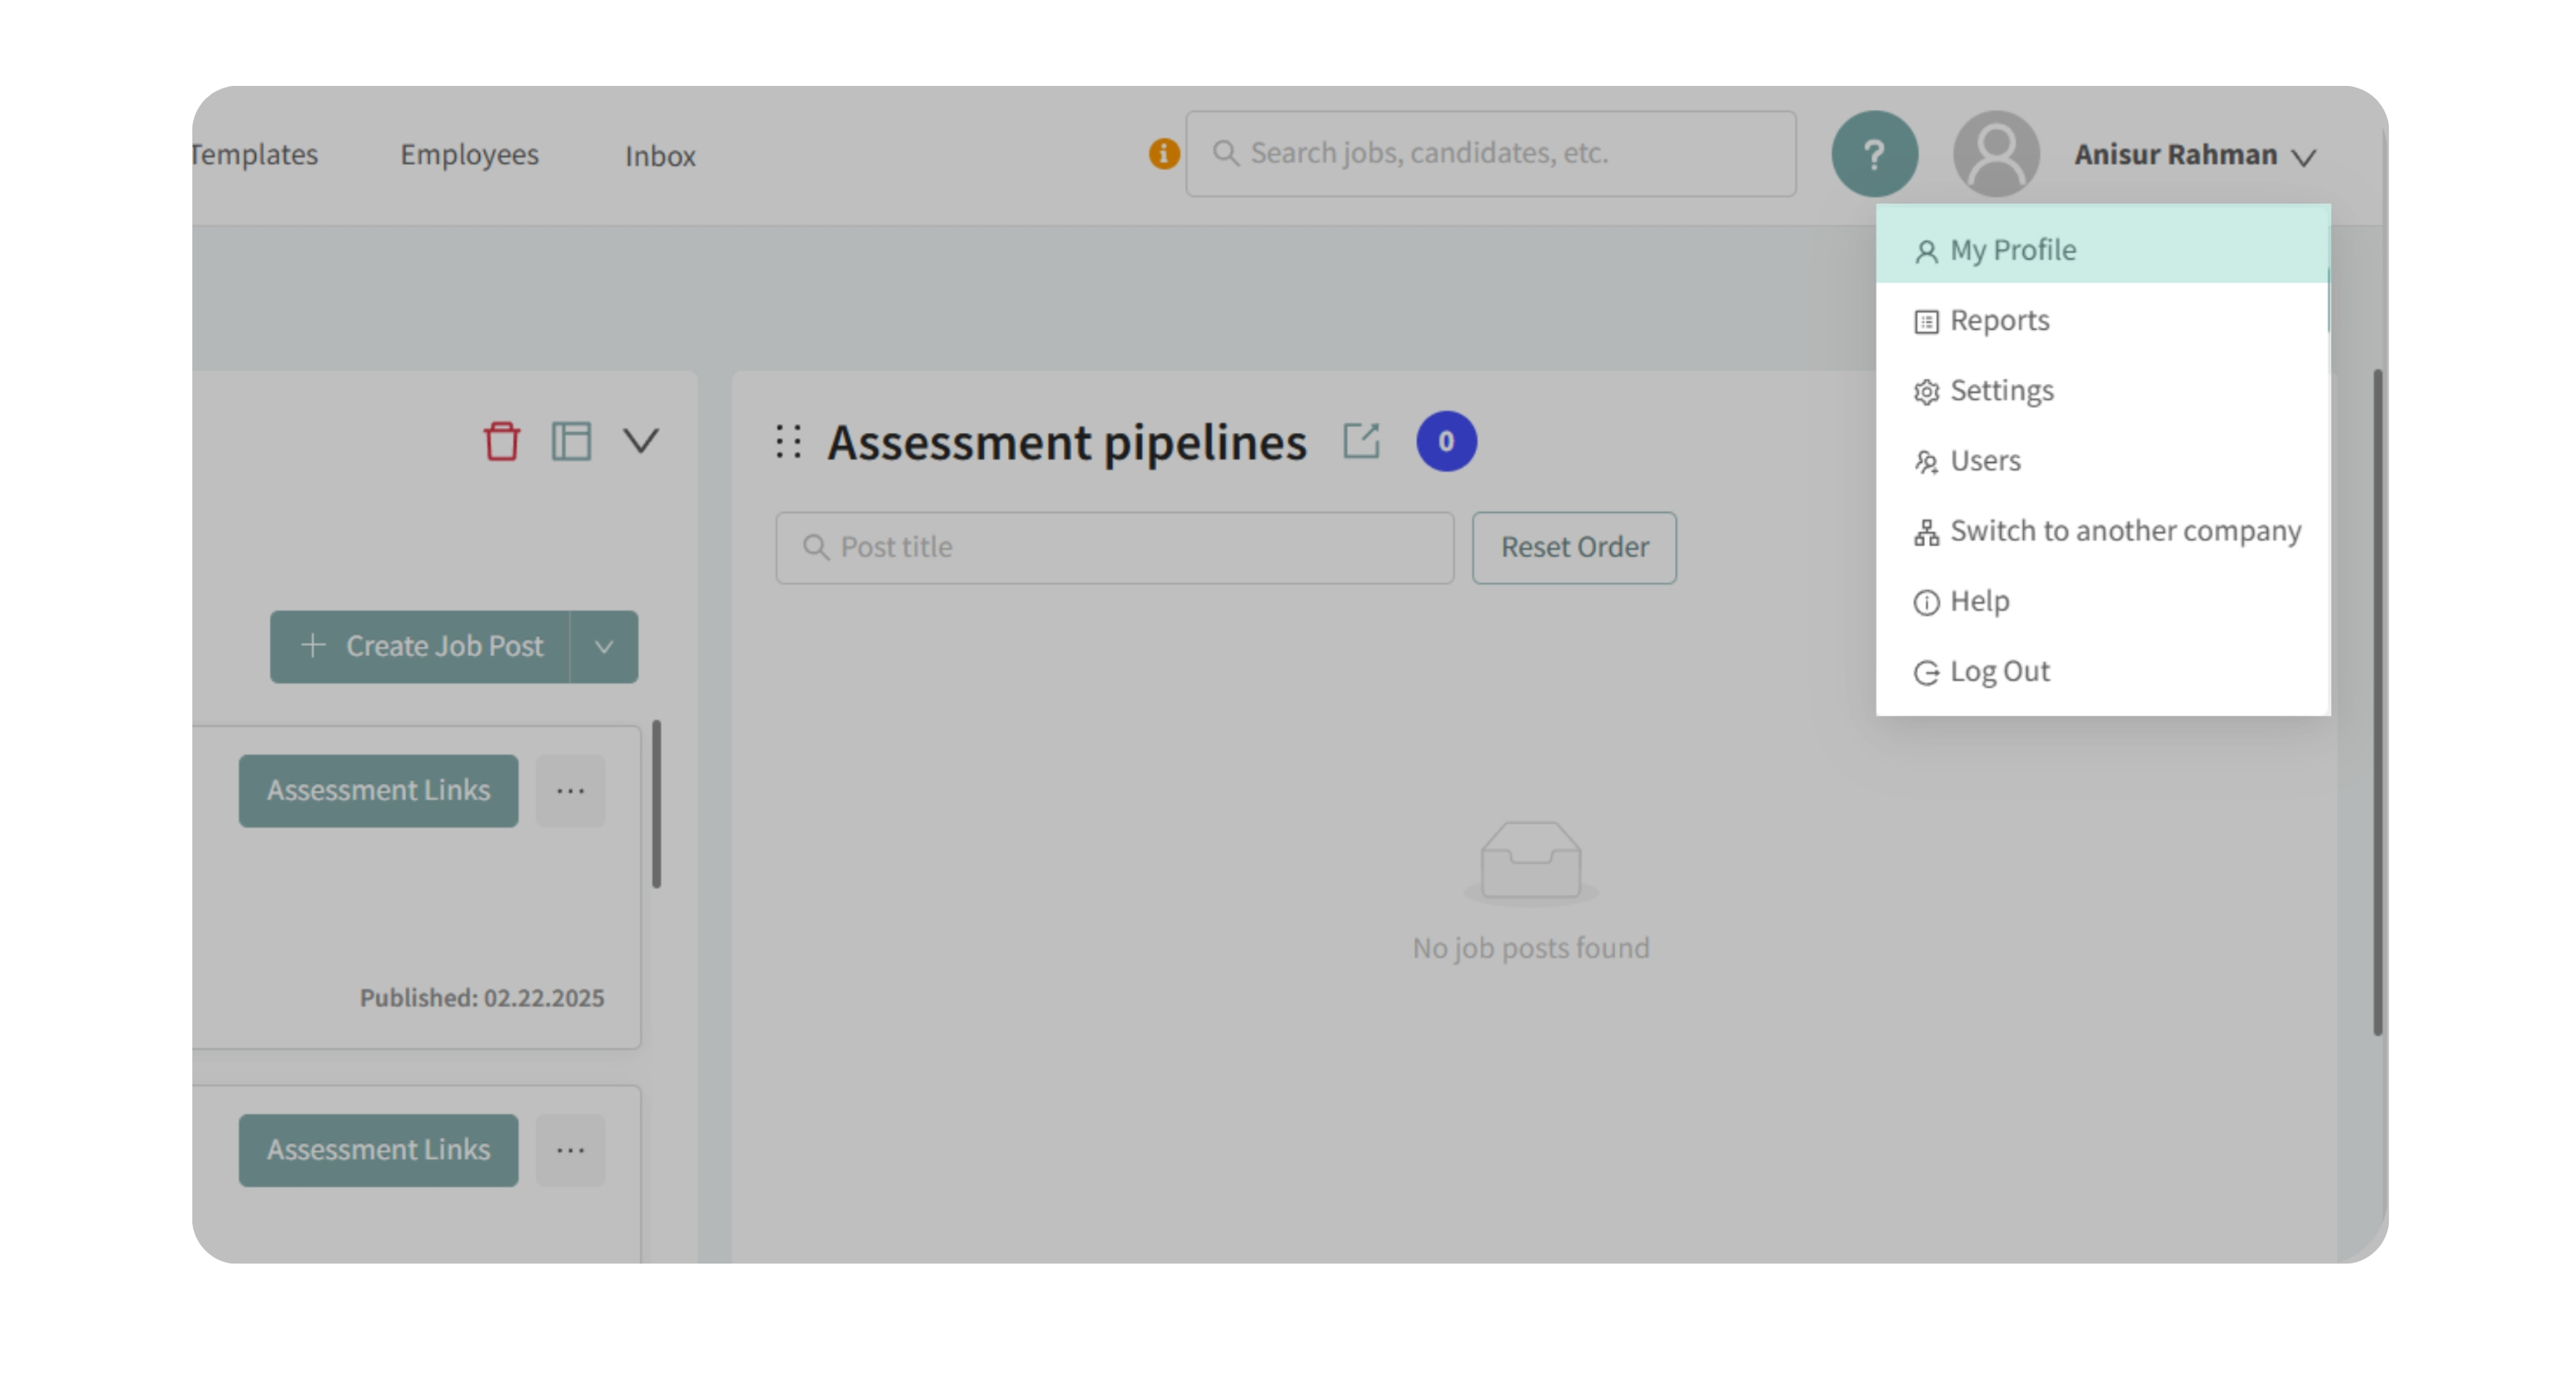
Task: Click the No job posts found text
Action: pos(1531,948)
